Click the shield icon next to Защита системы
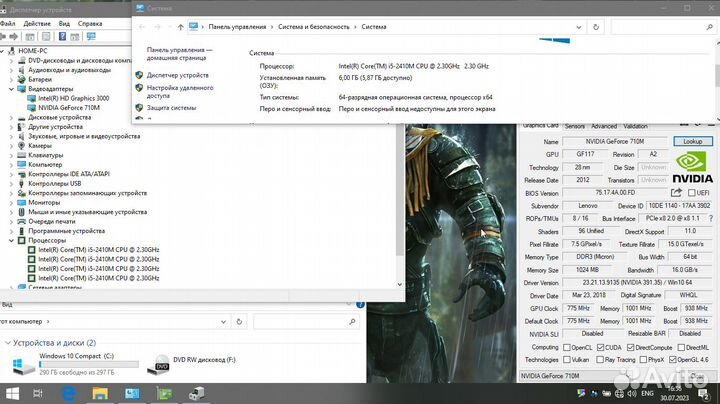The height and width of the screenshot is (404, 720). point(140,108)
